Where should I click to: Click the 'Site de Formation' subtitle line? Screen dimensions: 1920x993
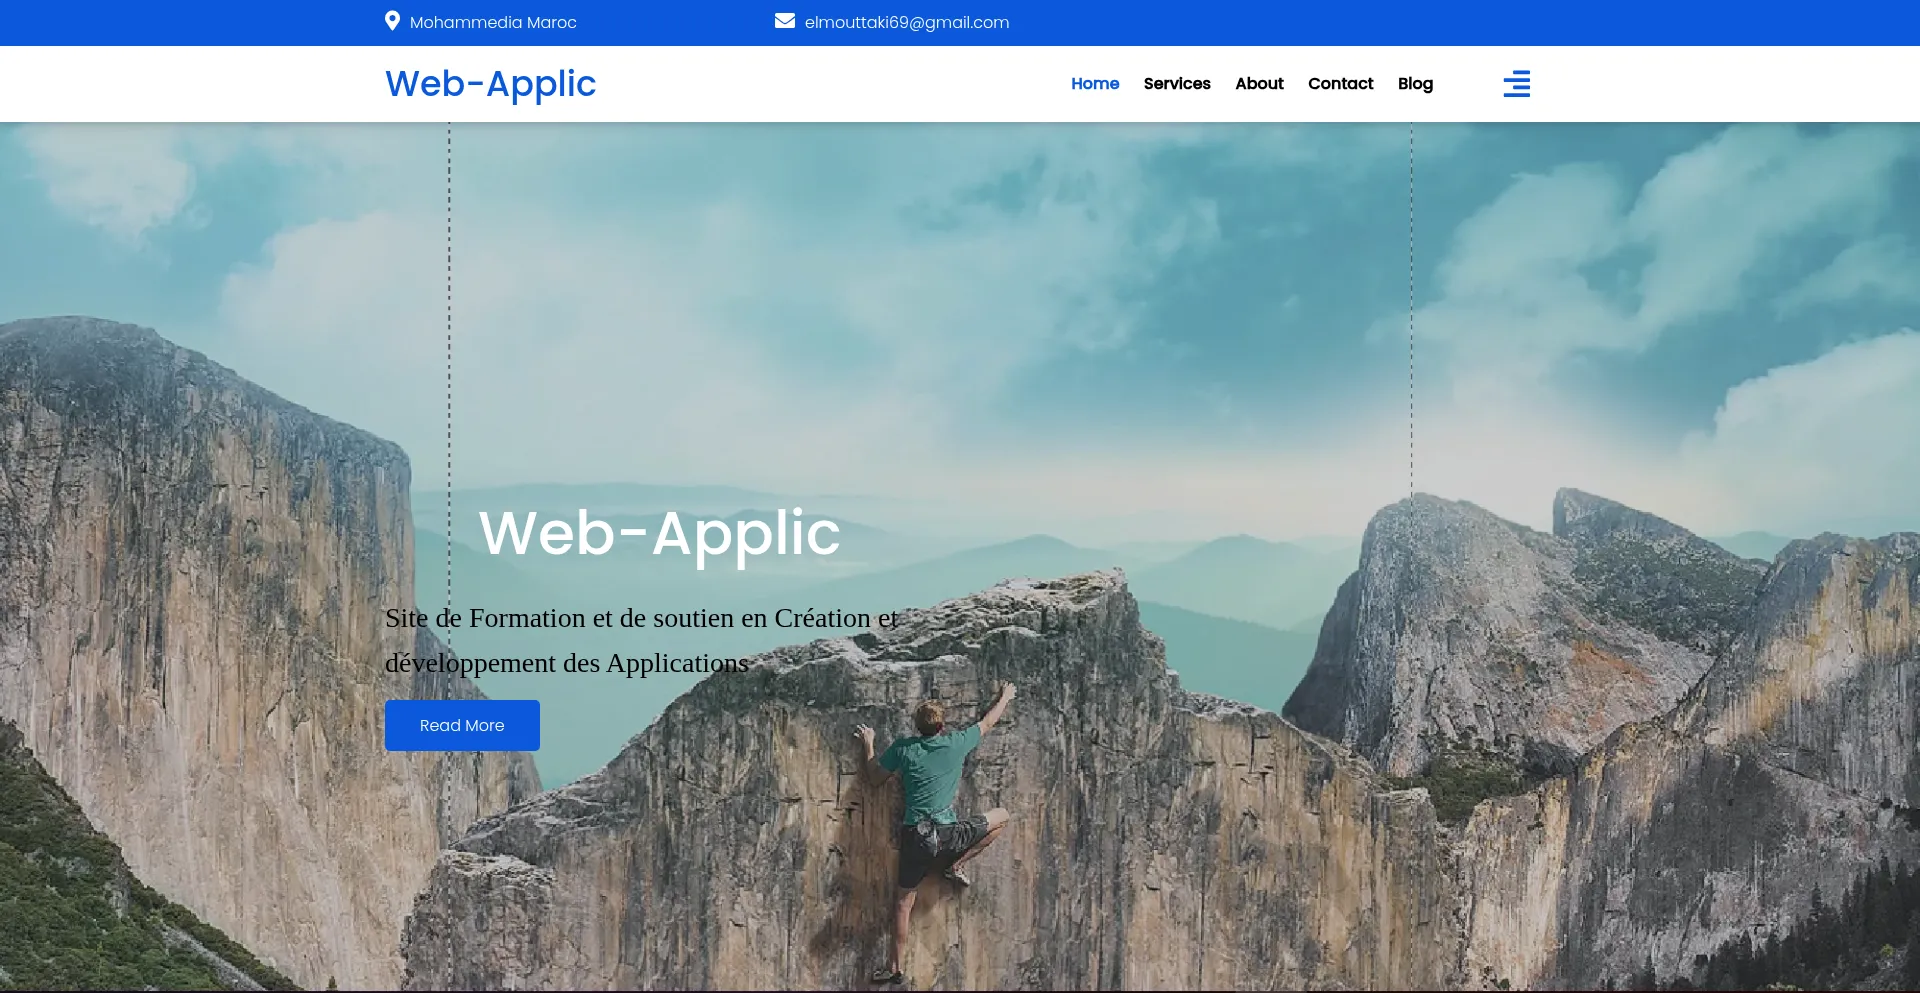click(x=641, y=618)
